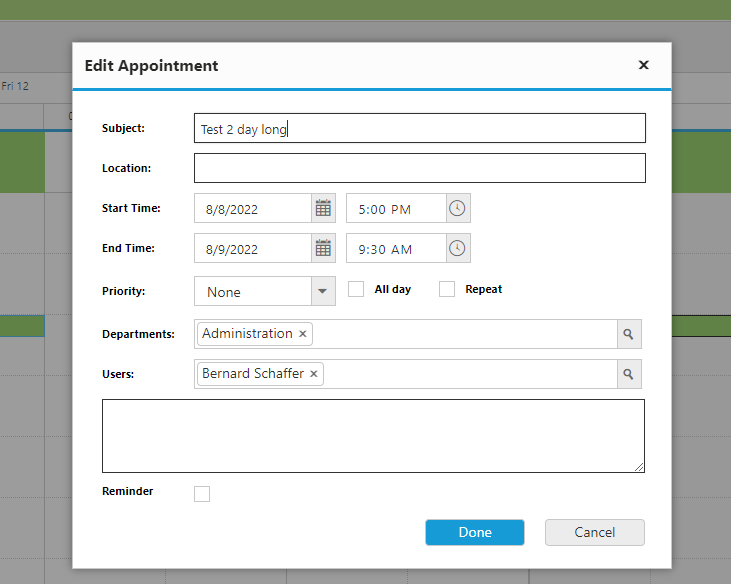
Task: Cancel the appointment edit
Action: coord(595,532)
